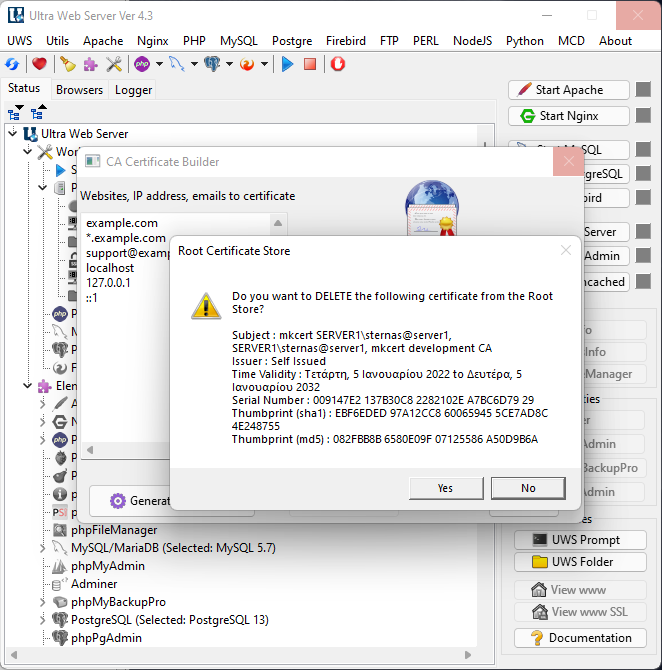Open the MySQL menu

click(x=238, y=41)
